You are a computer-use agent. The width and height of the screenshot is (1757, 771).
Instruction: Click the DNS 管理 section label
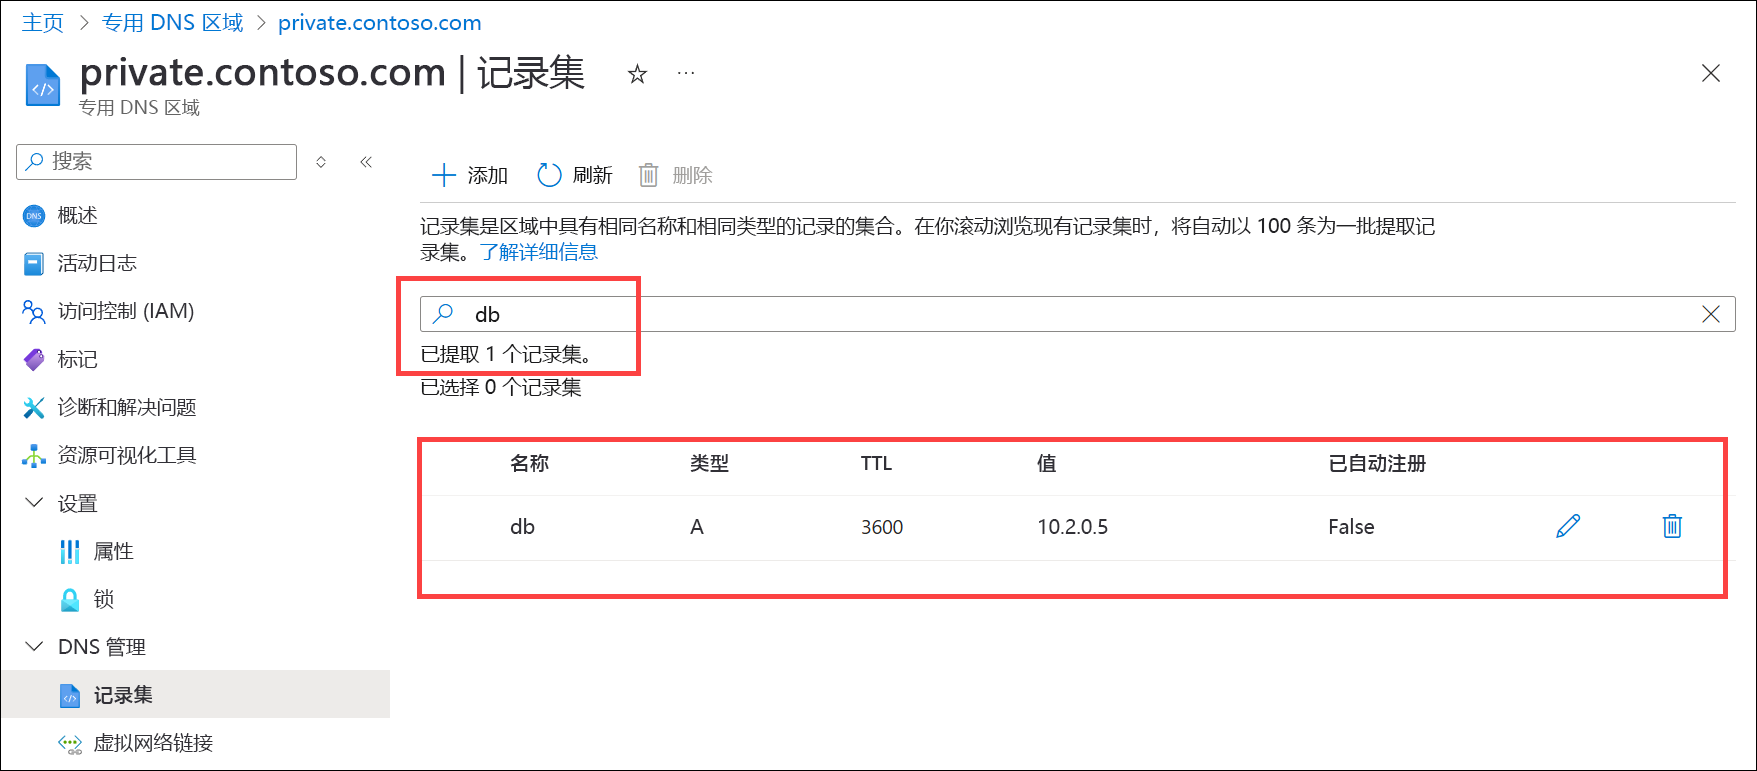(102, 647)
